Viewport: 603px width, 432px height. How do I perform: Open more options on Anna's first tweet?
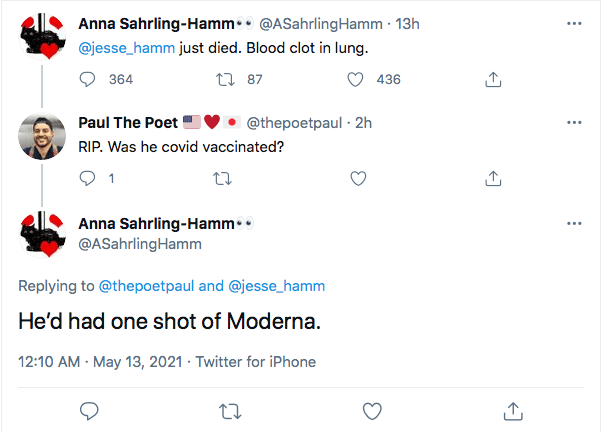point(574,22)
